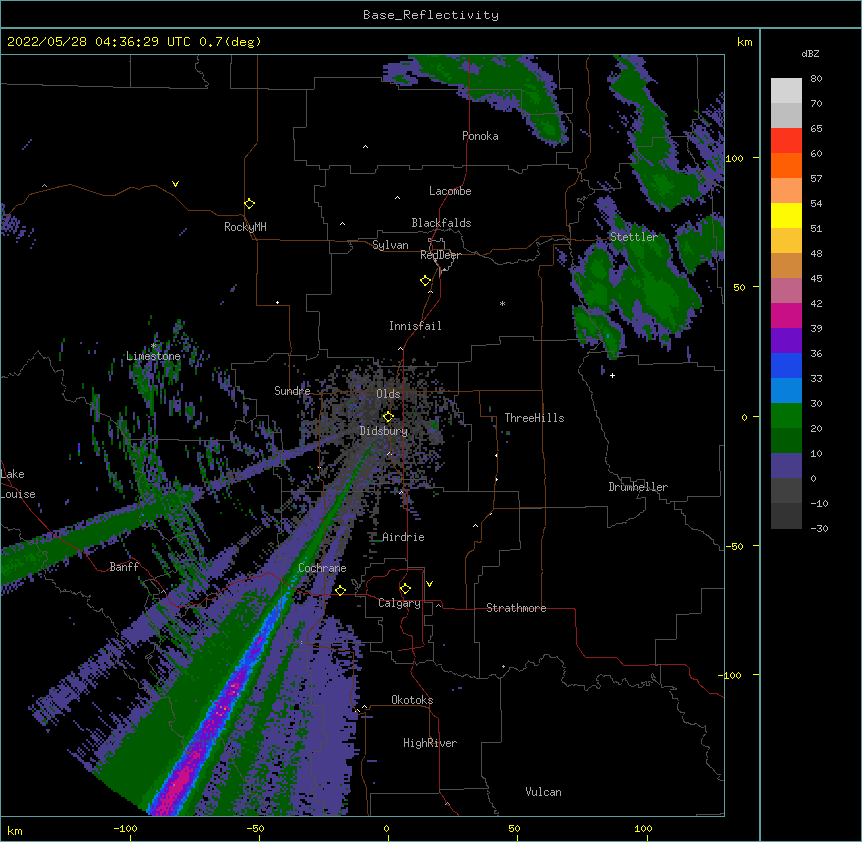Image resolution: width=862 pixels, height=842 pixels.
Task: Click the yellow marker right of the Cochrane label
Action: (340, 590)
